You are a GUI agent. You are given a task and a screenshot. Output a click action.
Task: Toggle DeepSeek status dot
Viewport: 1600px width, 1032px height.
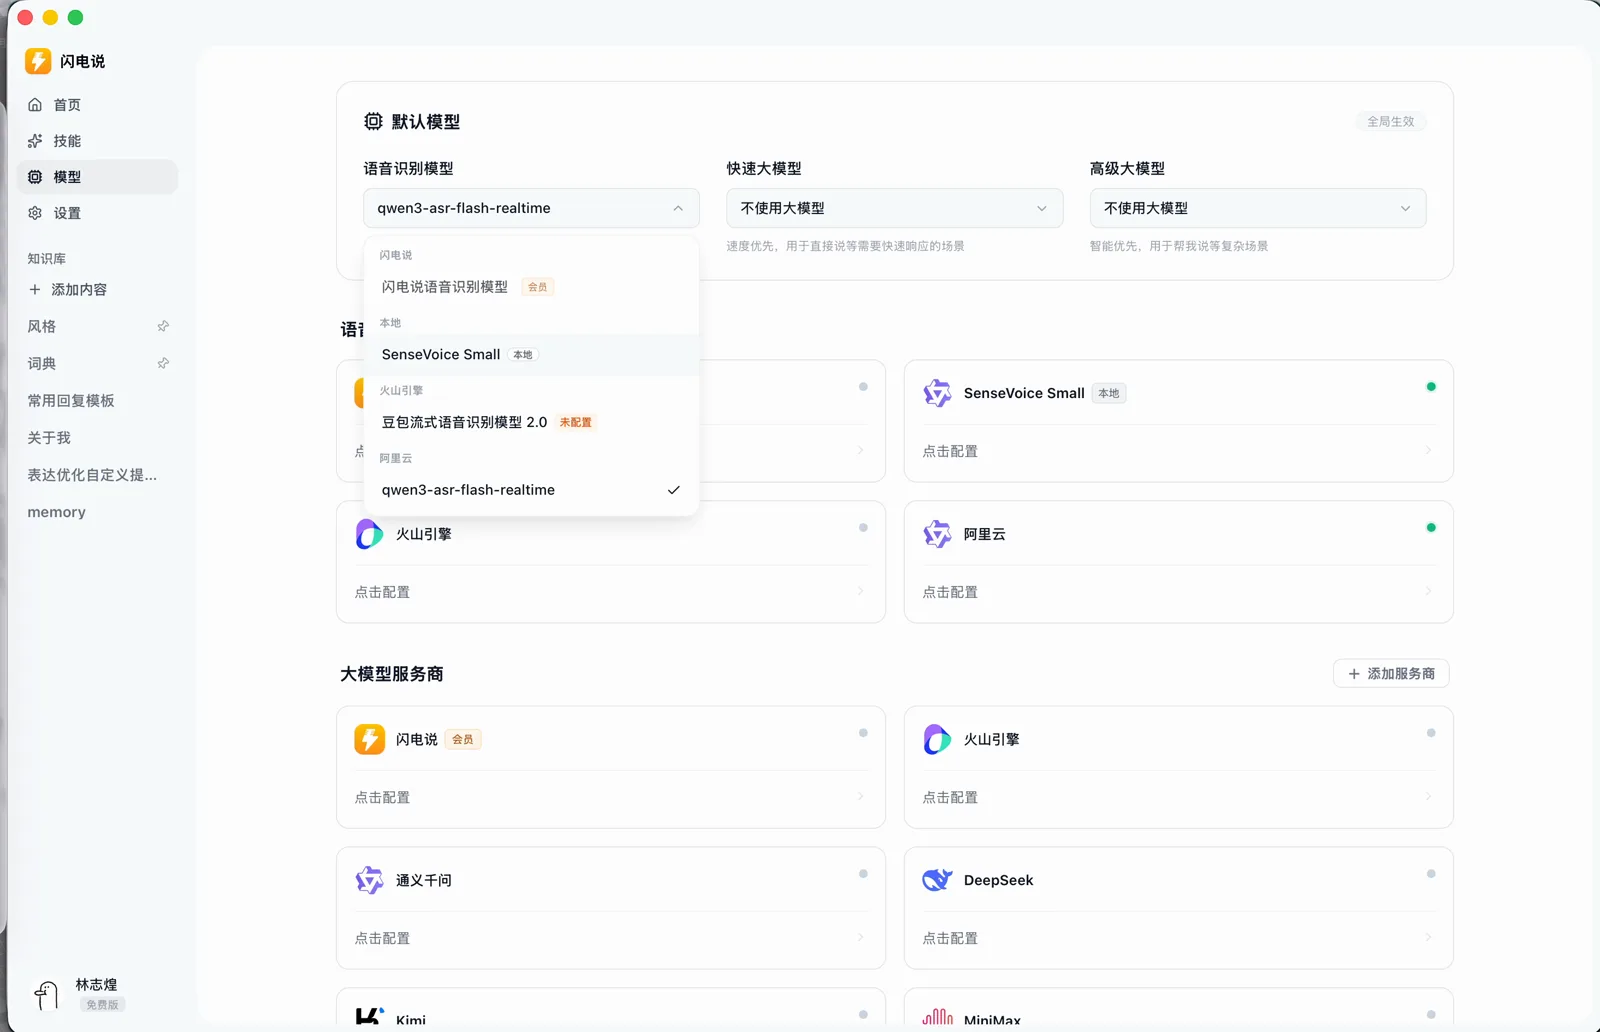(1431, 874)
